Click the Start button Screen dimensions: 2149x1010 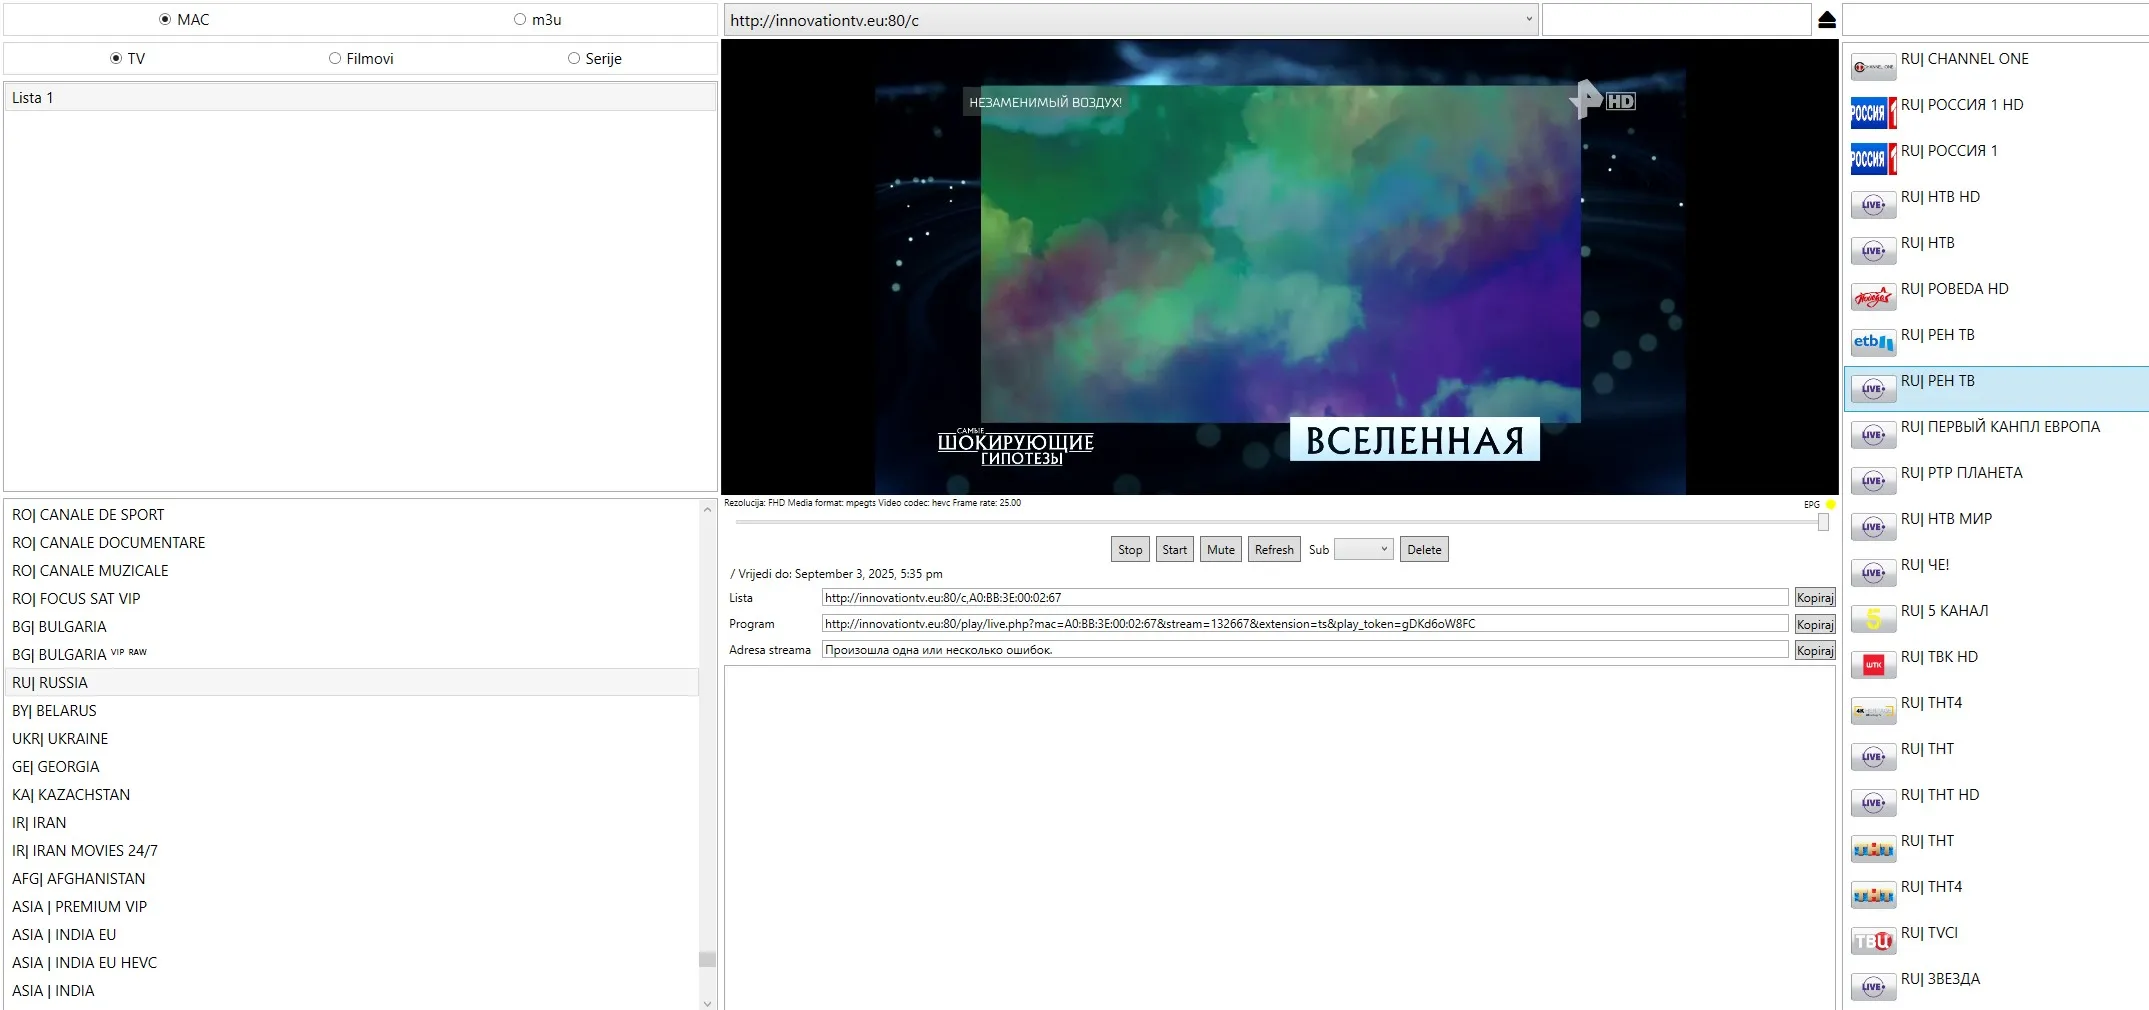click(x=1175, y=549)
